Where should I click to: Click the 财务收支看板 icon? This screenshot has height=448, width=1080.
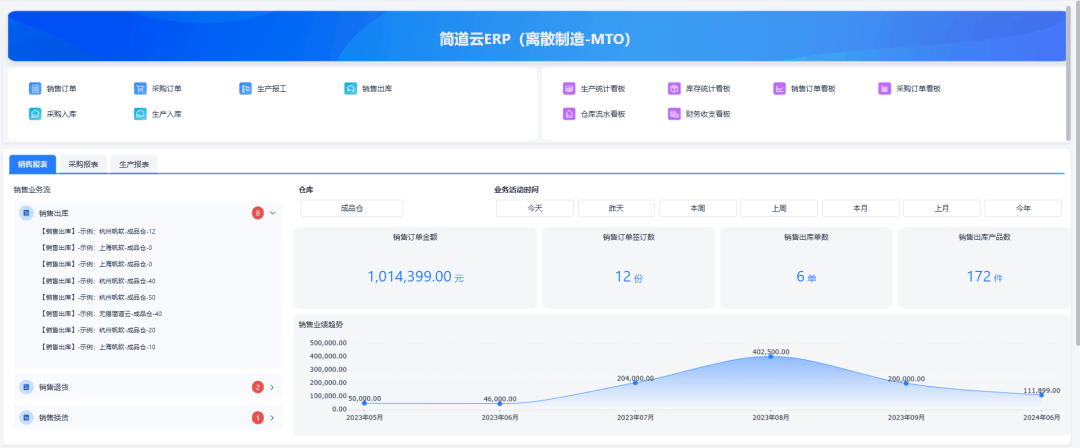tap(674, 114)
